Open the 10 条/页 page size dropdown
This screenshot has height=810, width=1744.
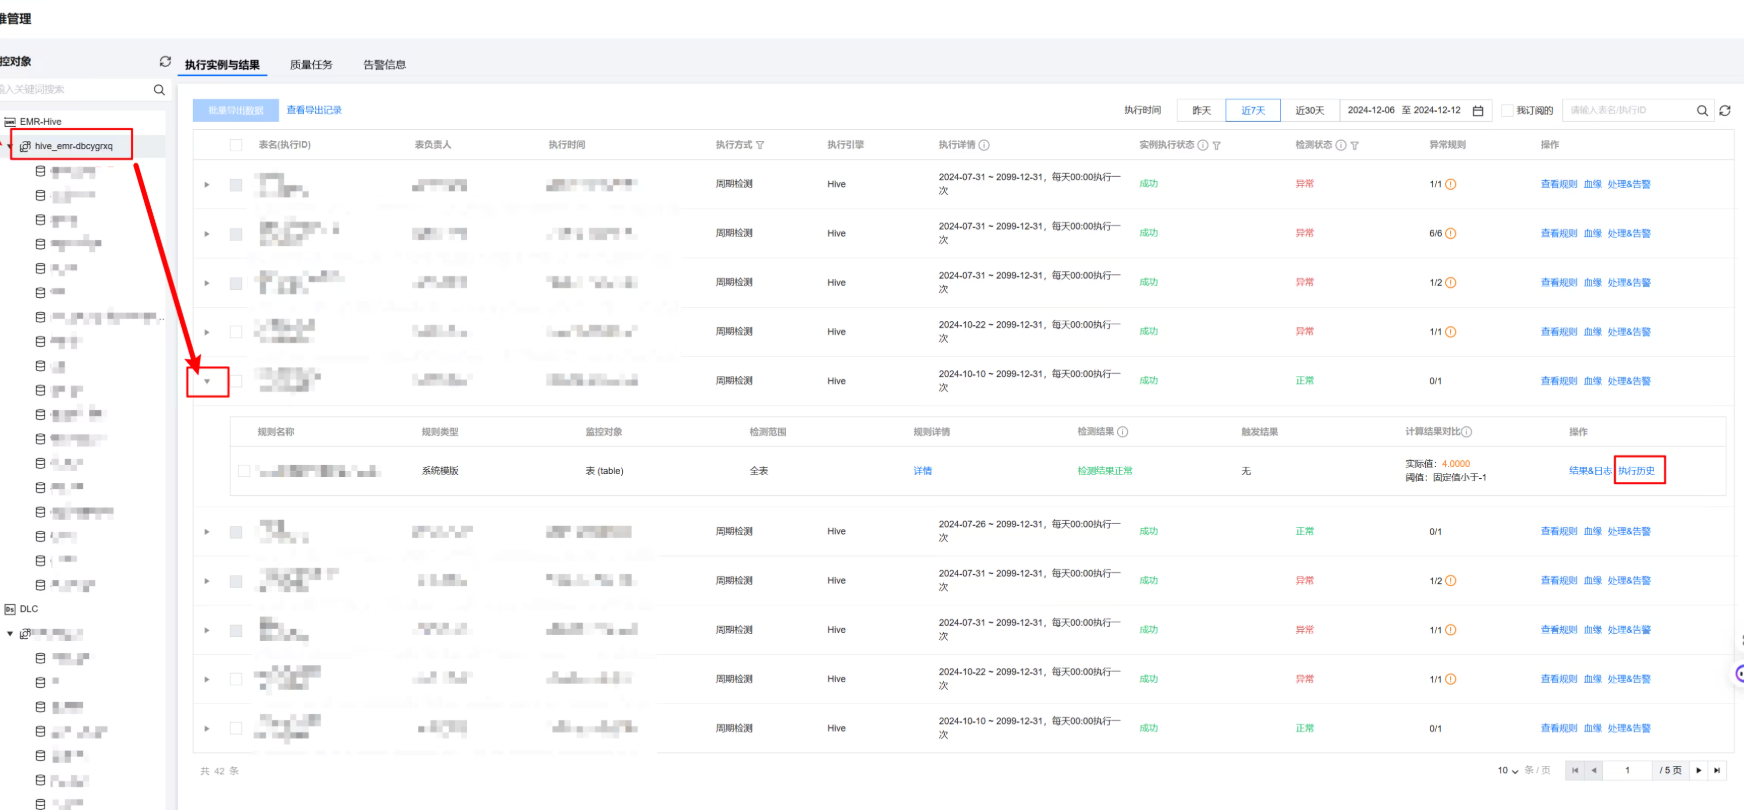tap(1508, 771)
